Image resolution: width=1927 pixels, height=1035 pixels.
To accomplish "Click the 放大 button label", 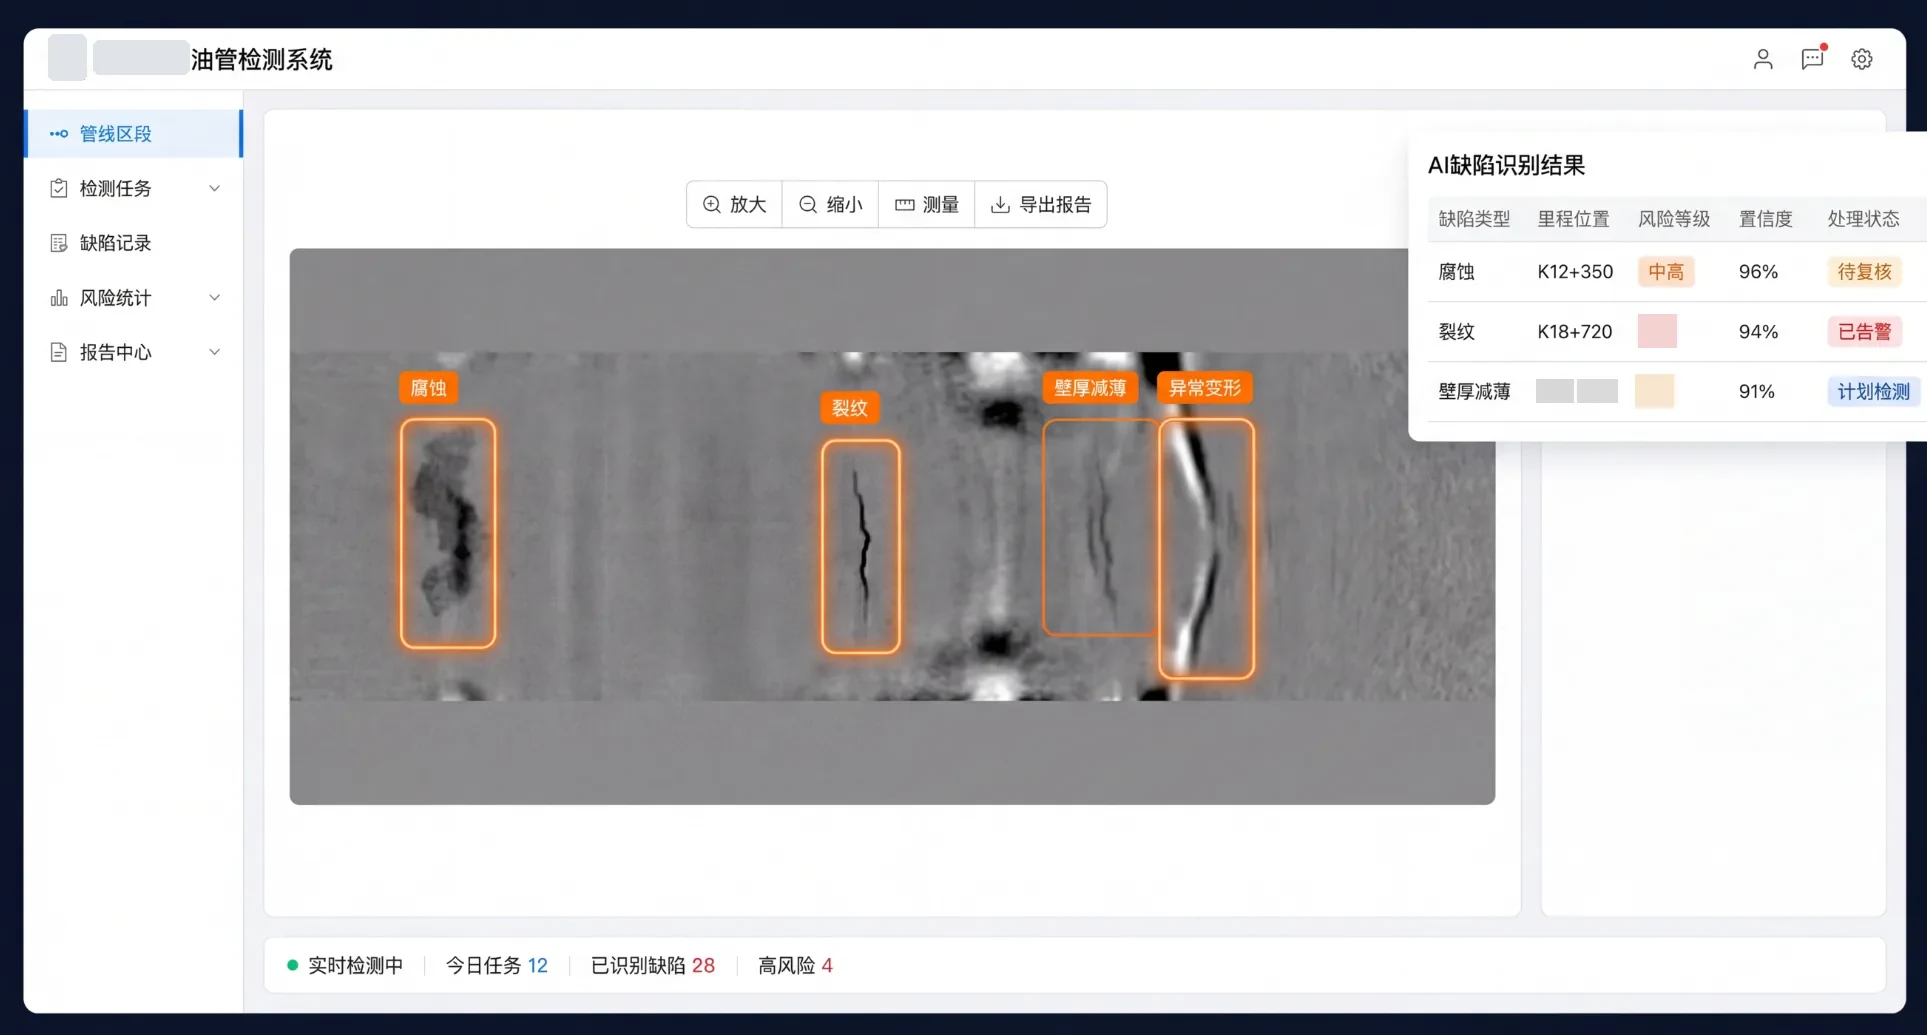I will click(747, 204).
